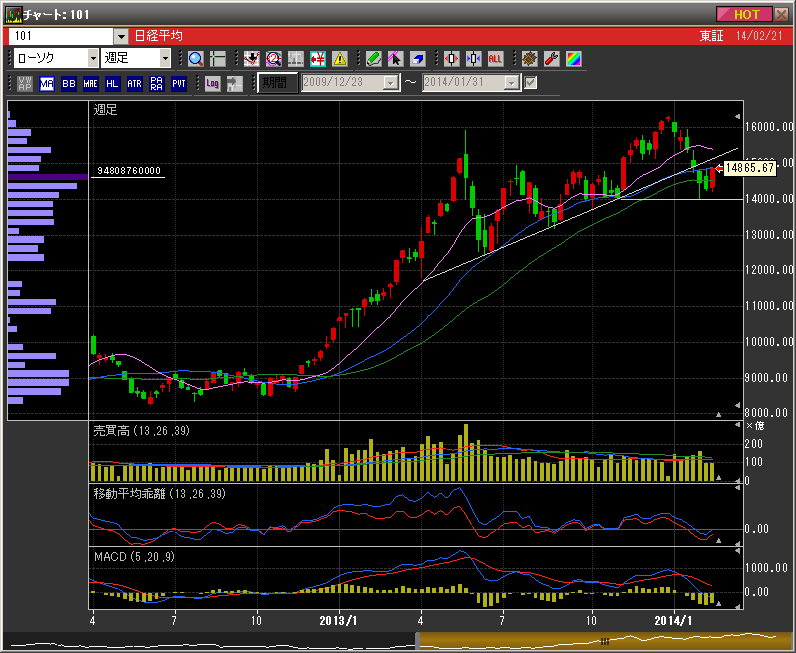Enable the ATR indicator button
The height and width of the screenshot is (653, 796).
pyautogui.click(x=134, y=84)
